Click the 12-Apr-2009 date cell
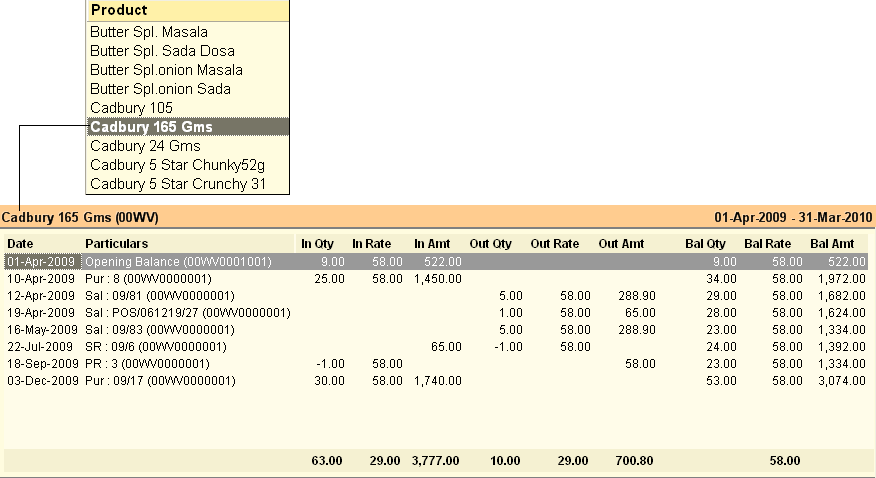Viewport: 876px width, 478px height. click(x=41, y=295)
